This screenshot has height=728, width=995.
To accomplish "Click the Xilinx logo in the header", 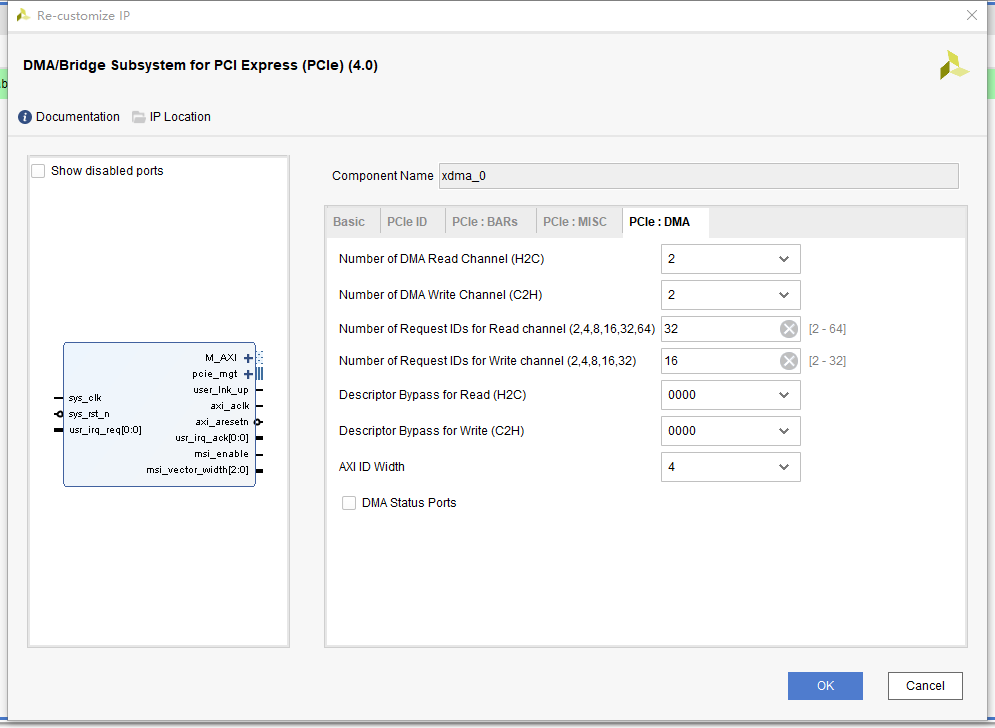I will (954, 65).
